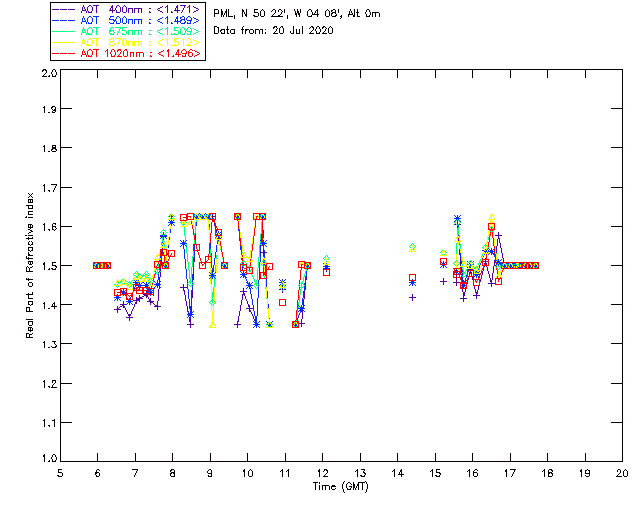Click the x-axis label 18

[x=547, y=473]
